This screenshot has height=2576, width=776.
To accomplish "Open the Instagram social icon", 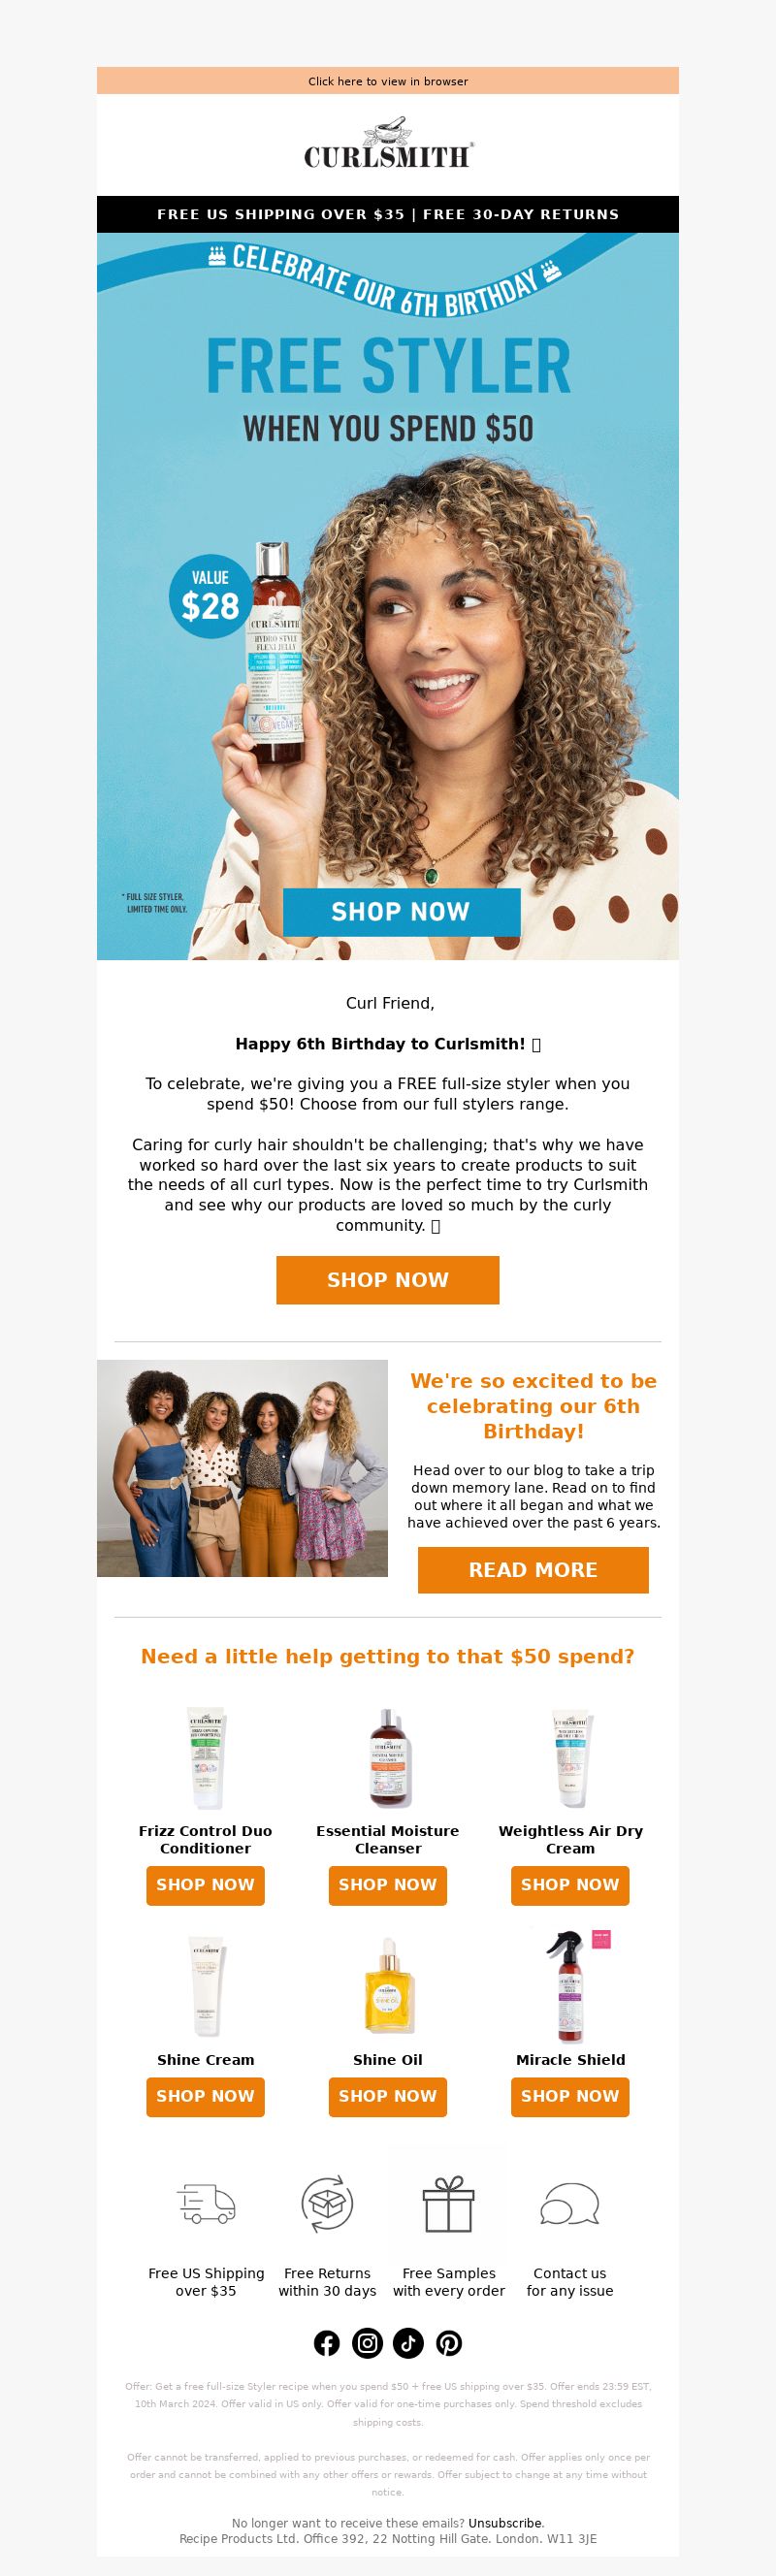I will pyautogui.click(x=368, y=2342).
